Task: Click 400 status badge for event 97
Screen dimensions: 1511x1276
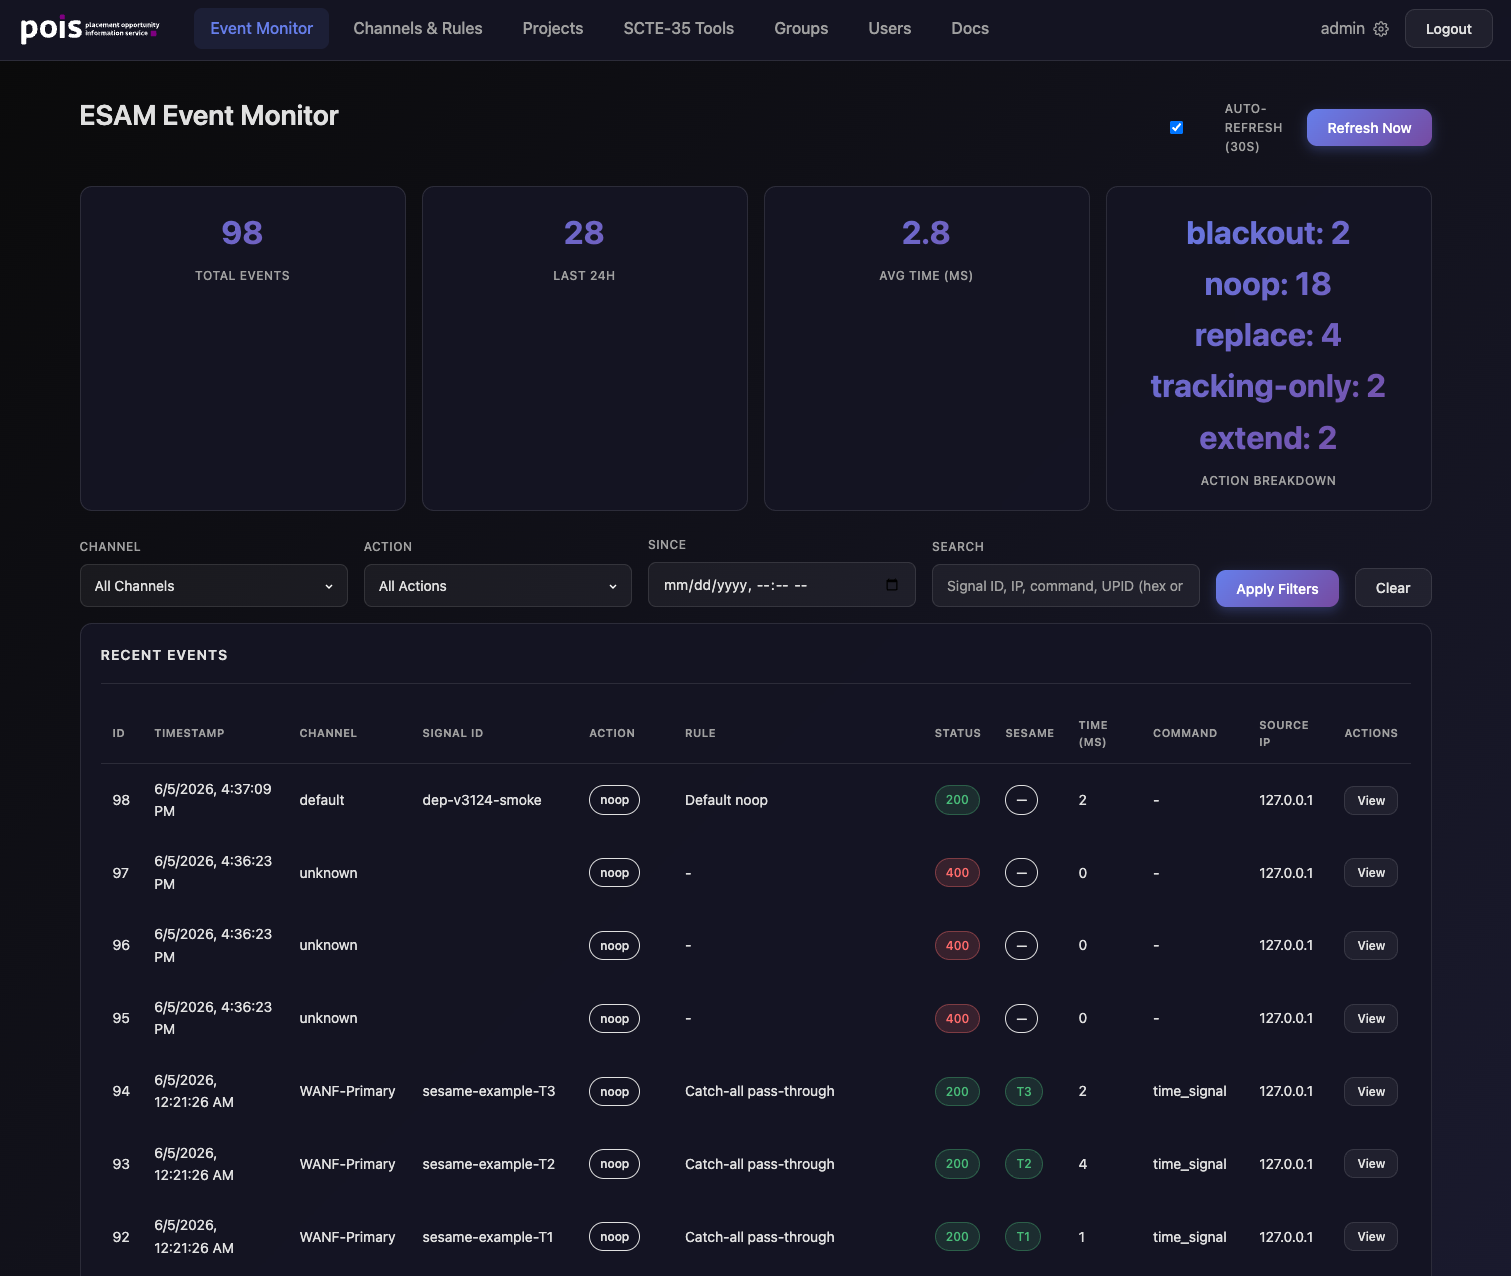Action: [x=957, y=873]
